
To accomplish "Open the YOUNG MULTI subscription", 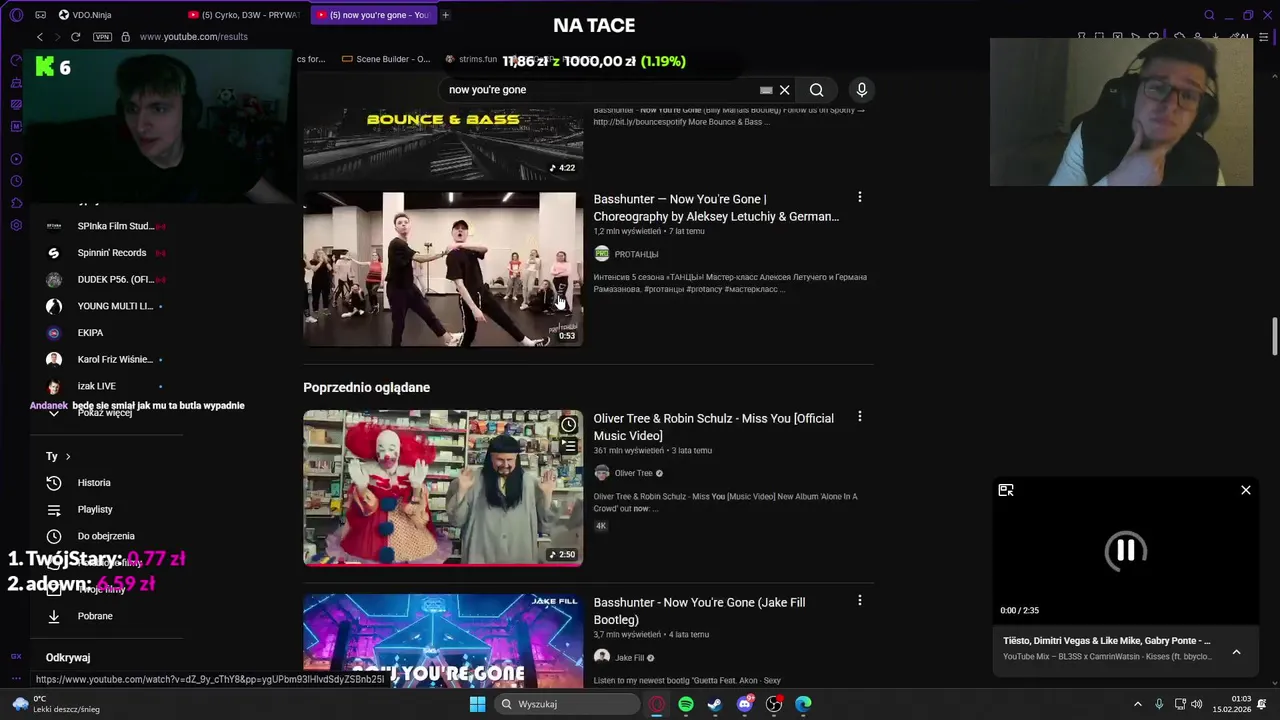I will click(x=106, y=306).
